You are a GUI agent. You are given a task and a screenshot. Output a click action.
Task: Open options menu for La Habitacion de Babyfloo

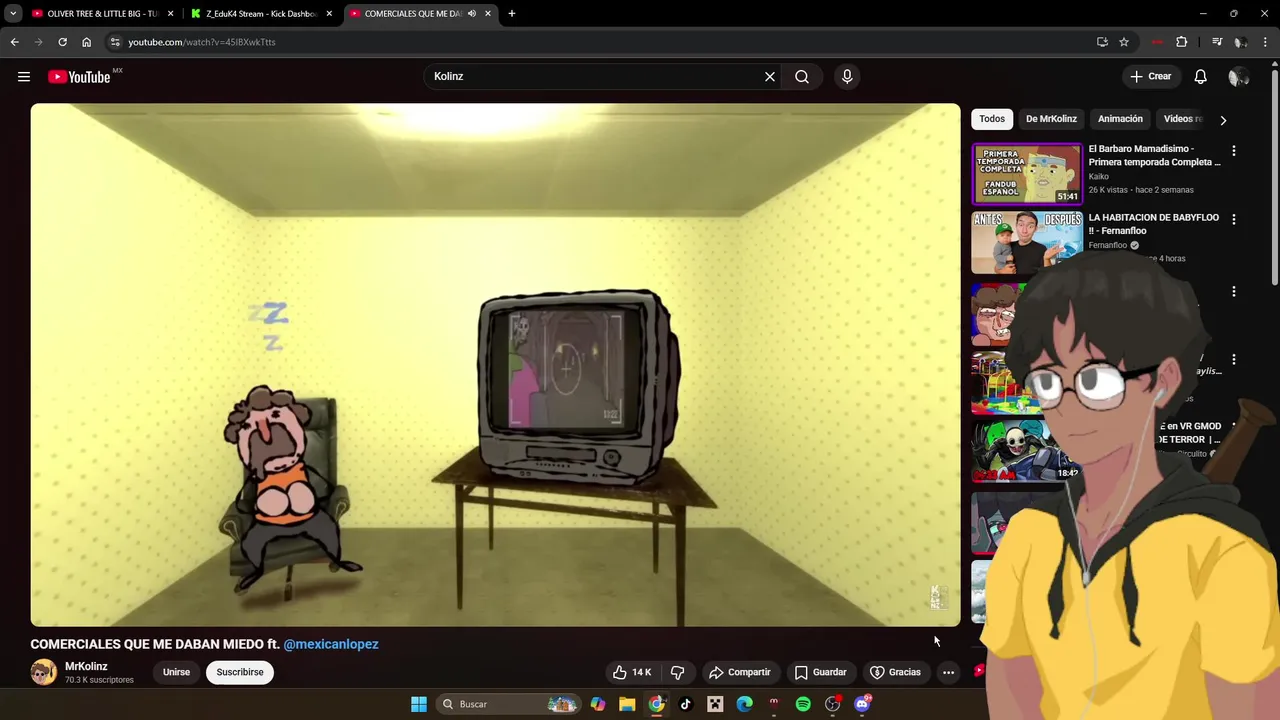pos(1234,219)
